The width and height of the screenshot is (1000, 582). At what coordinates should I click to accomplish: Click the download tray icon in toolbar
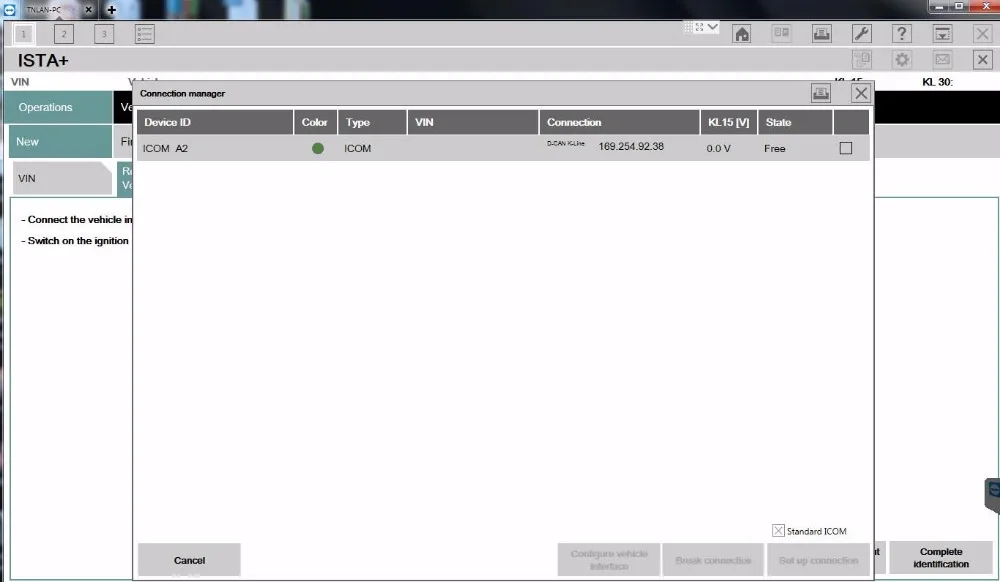click(x=942, y=34)
